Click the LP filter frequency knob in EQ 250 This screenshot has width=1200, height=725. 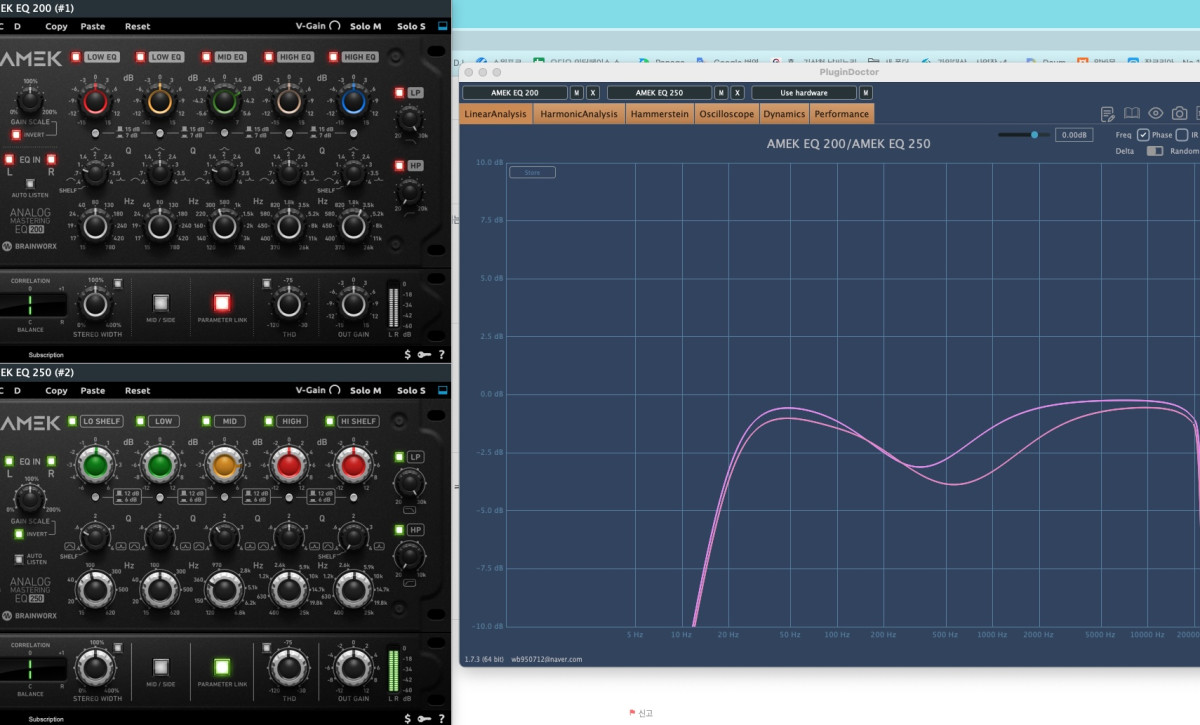tap(408, 482)
